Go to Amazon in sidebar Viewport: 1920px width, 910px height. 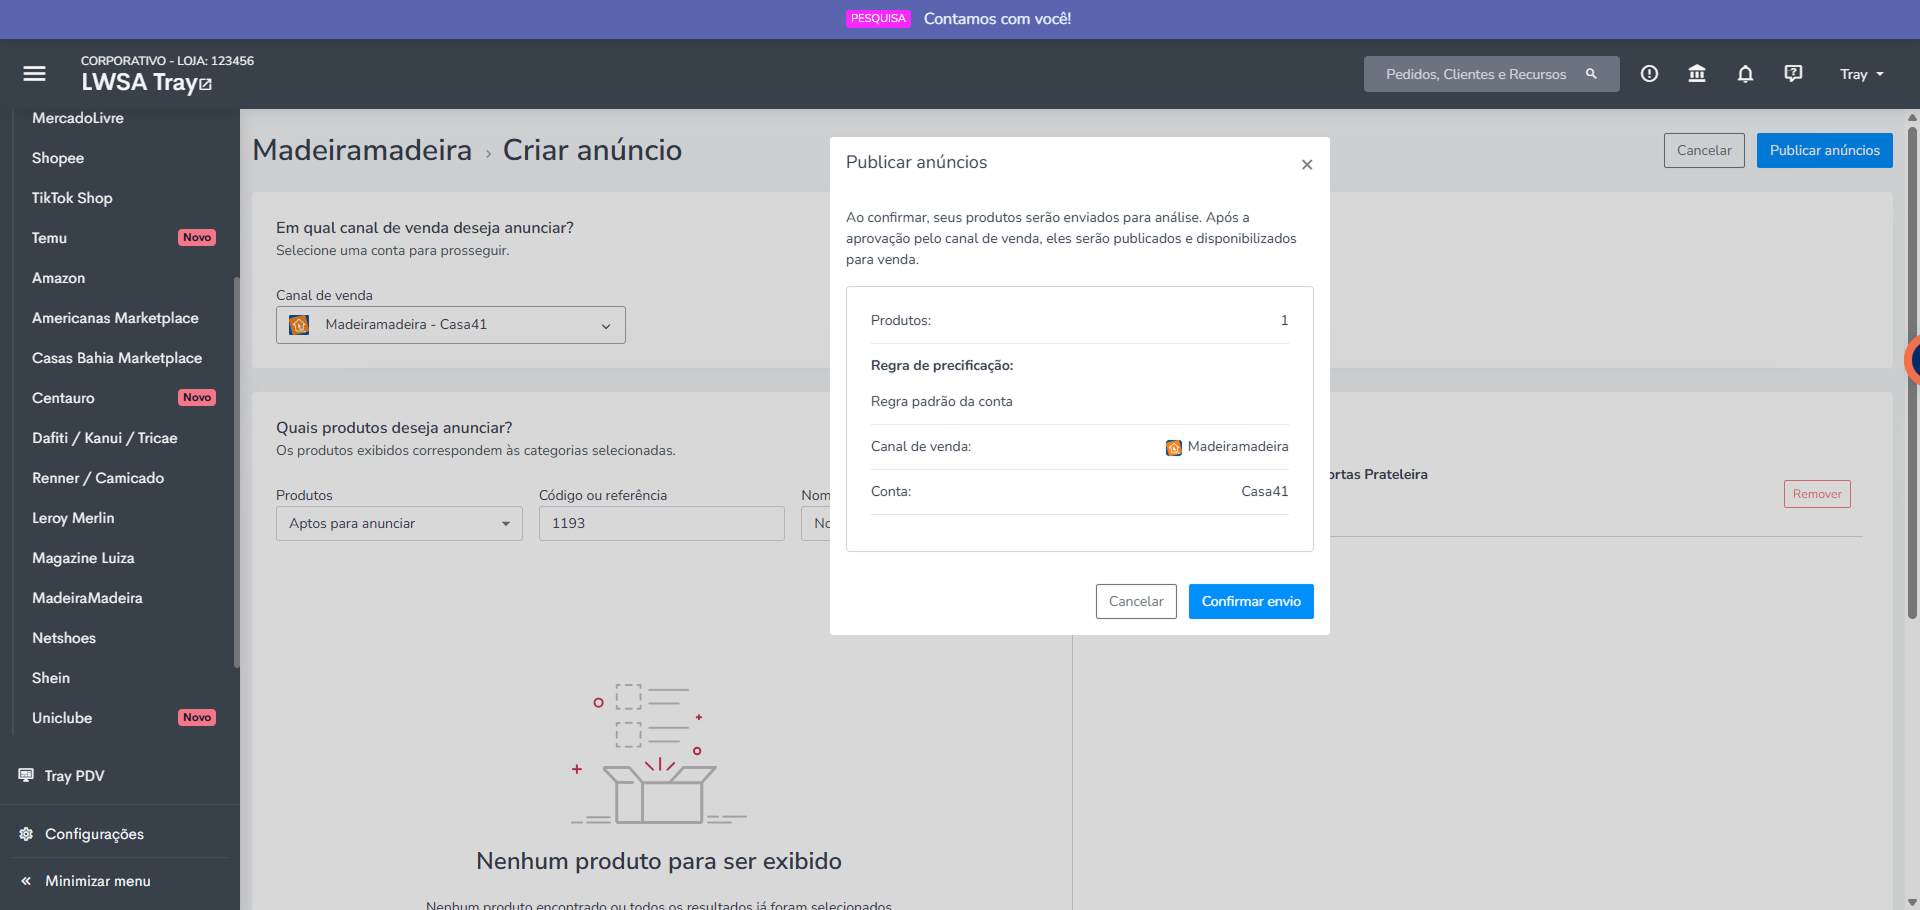click(x=58, y=278)
